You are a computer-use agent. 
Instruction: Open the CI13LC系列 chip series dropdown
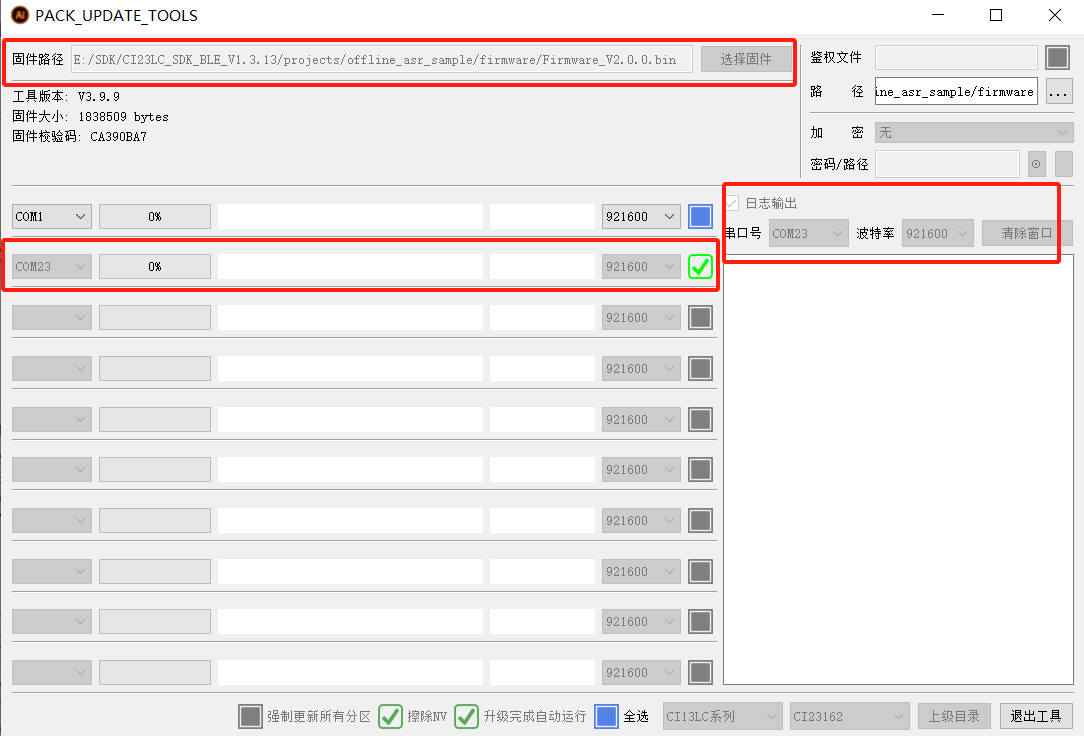coord(722,716)
